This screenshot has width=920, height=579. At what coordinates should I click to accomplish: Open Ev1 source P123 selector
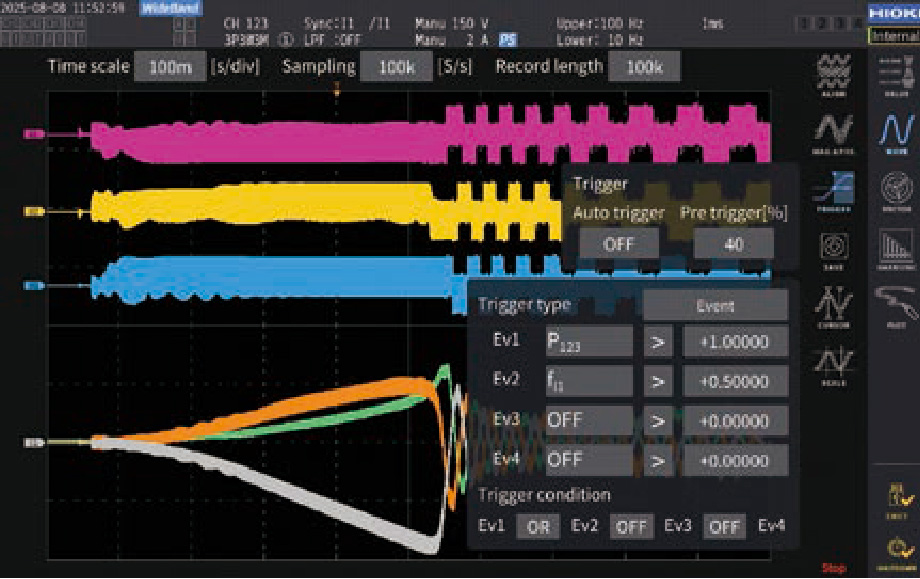[x=589, y=341]
